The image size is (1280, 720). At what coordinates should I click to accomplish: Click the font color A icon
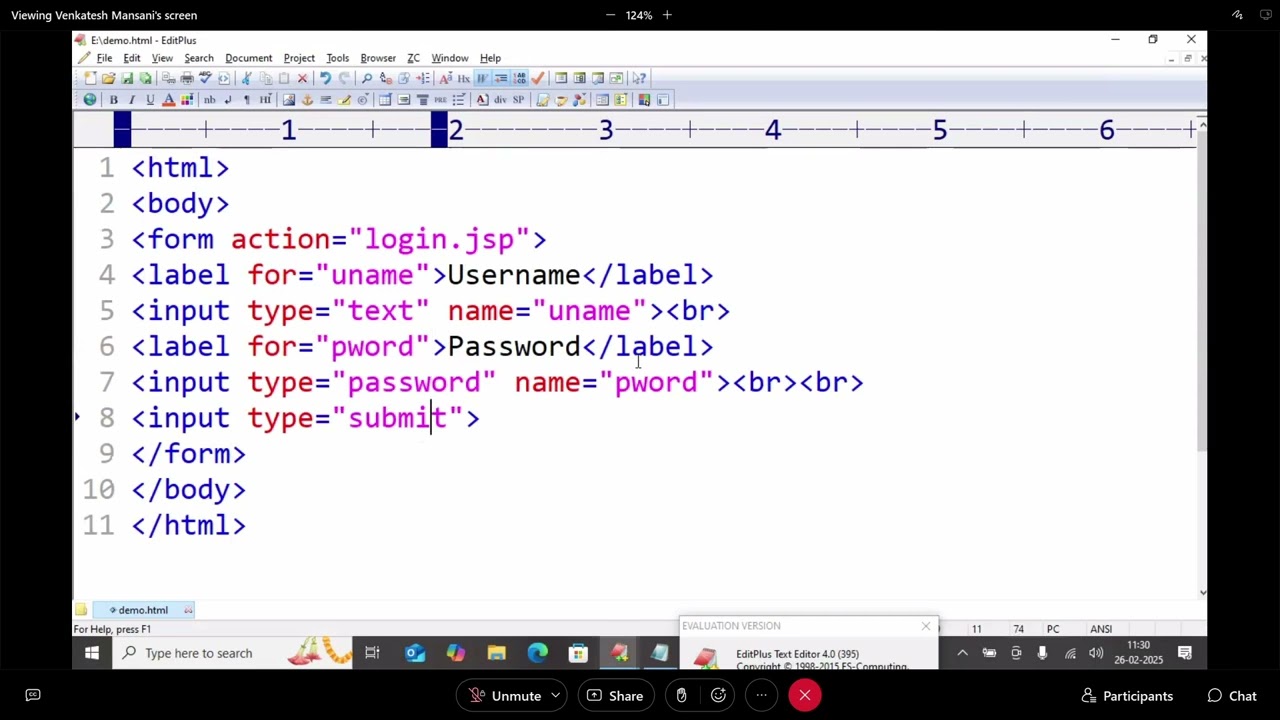tap(168, 100)
